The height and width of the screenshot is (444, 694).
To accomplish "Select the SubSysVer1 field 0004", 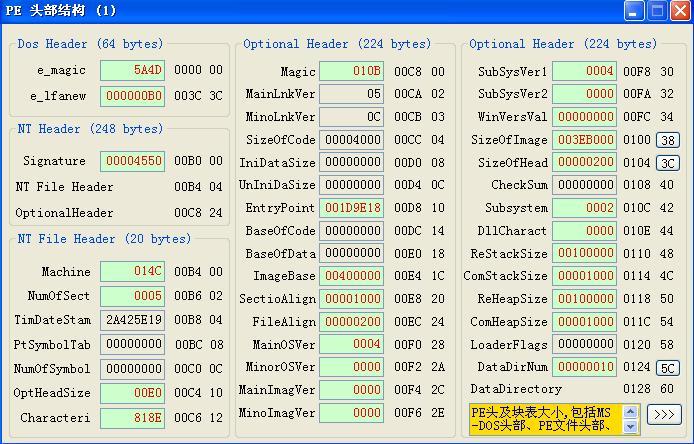I will (x=584, y=71).
